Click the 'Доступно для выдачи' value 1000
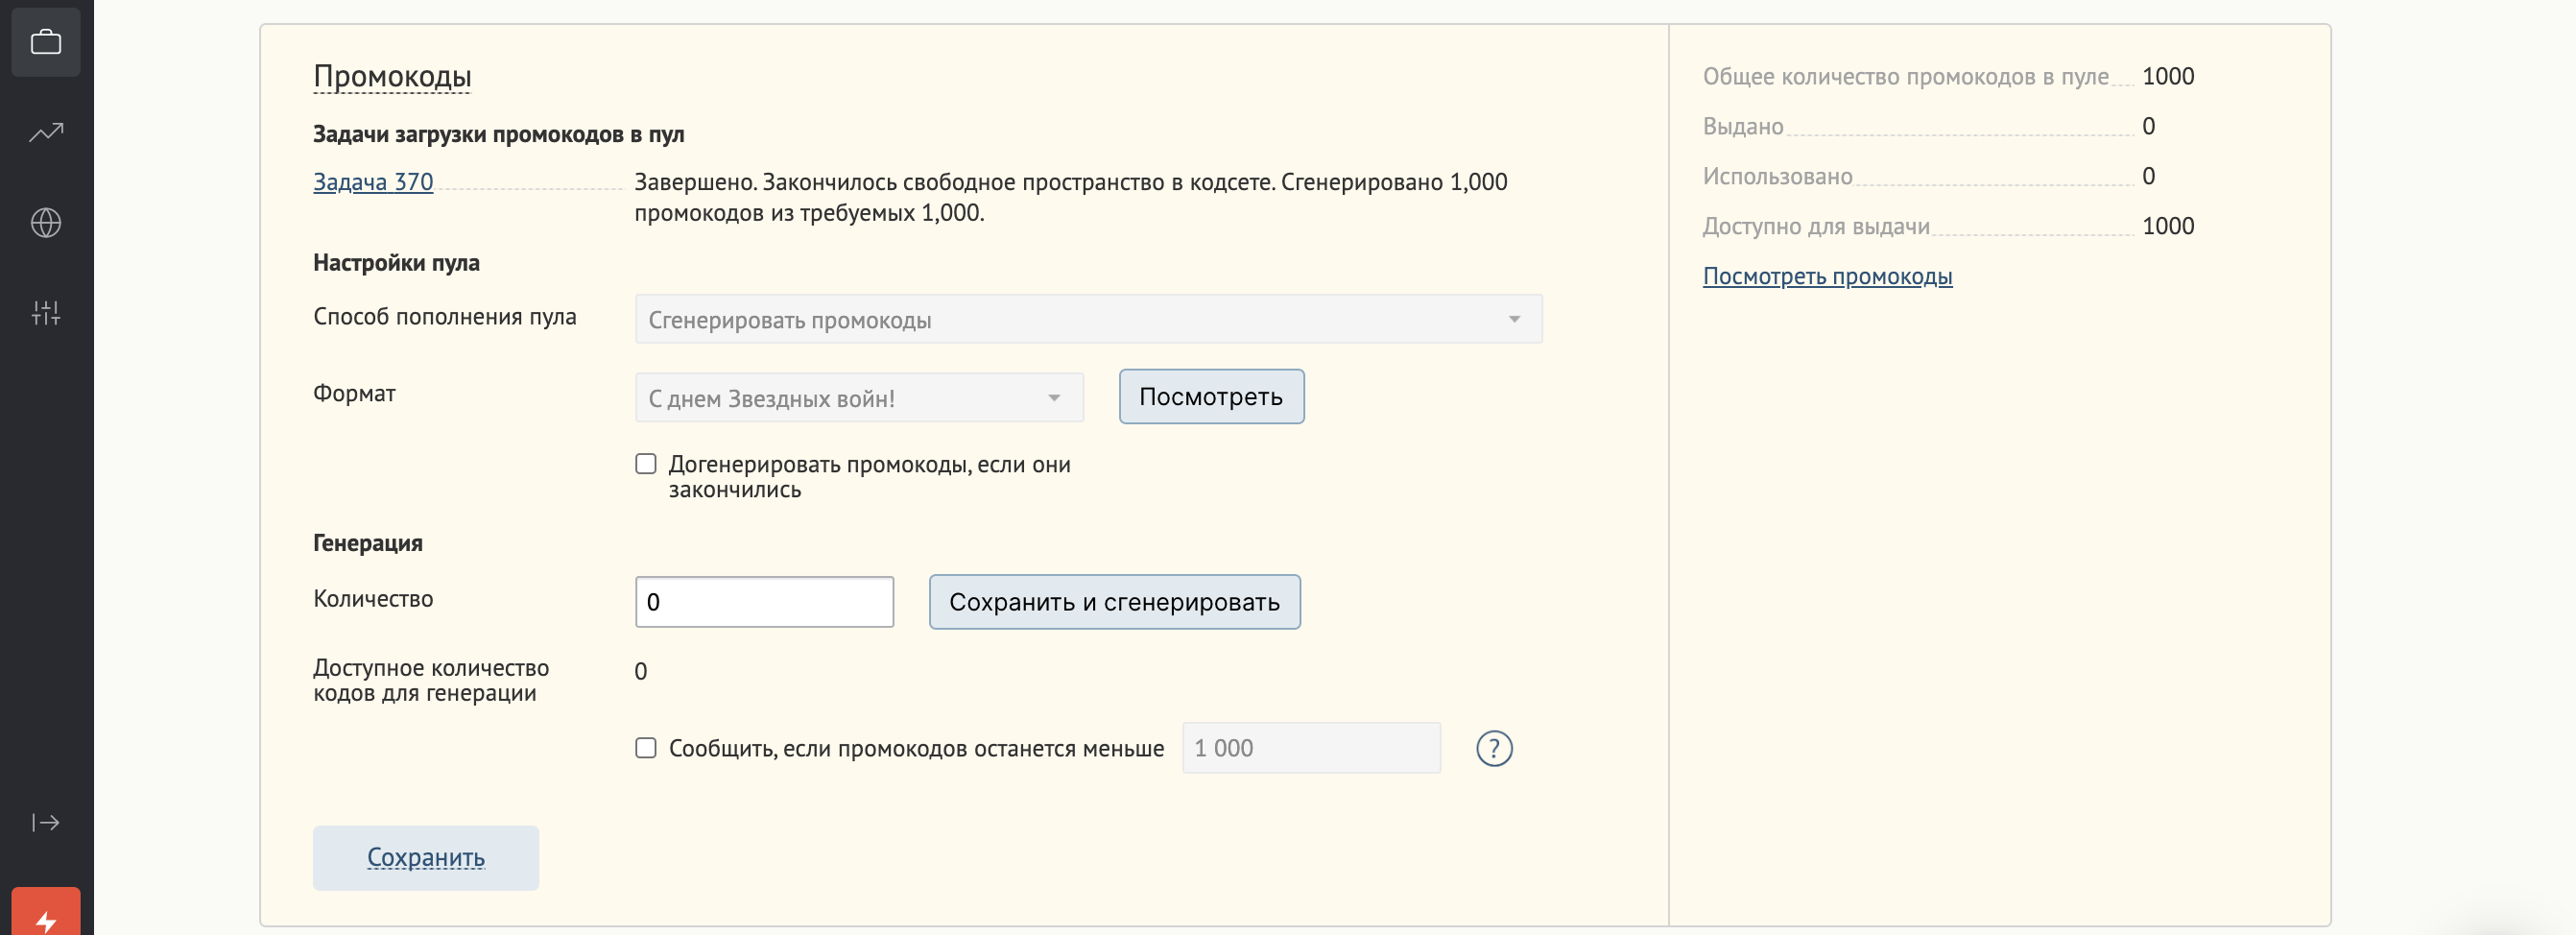 click(2168, 226)
